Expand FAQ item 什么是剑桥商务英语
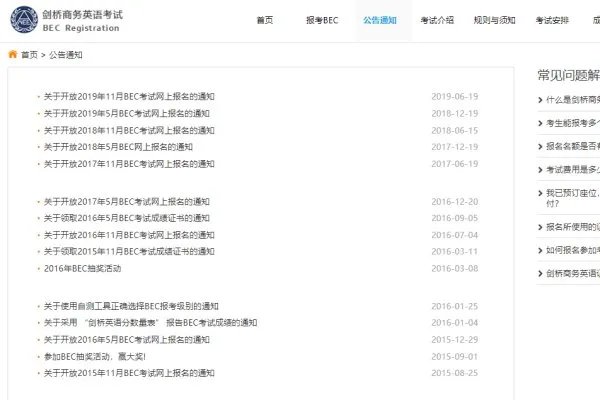 tap(572, 100)
